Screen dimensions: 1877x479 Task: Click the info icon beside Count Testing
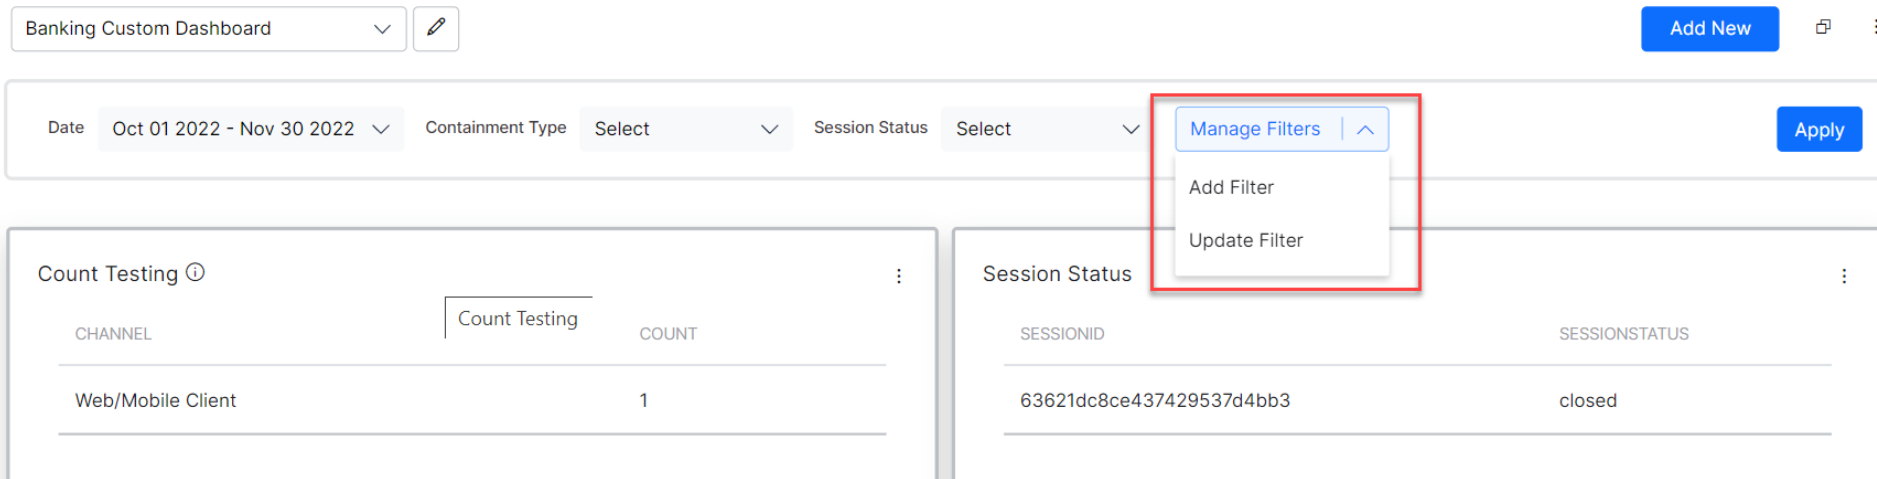coord(196,272)
